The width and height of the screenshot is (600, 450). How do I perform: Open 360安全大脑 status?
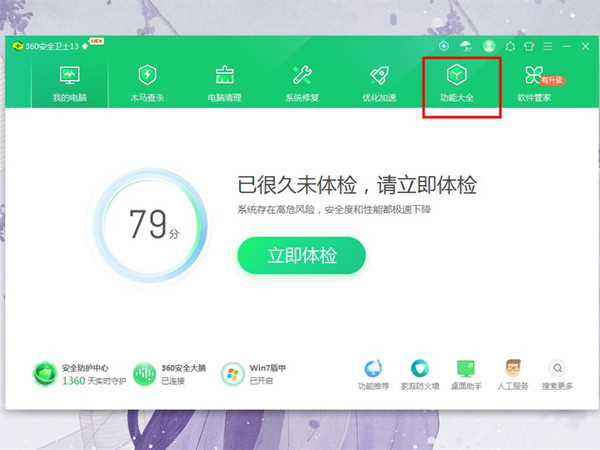(145, 374)
